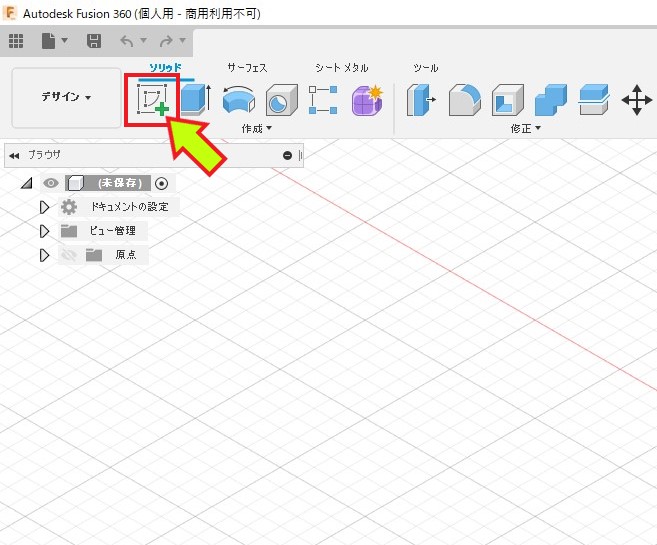Select the Combine tool
This screenshot has width=657, height=545.
coord(551,100)
